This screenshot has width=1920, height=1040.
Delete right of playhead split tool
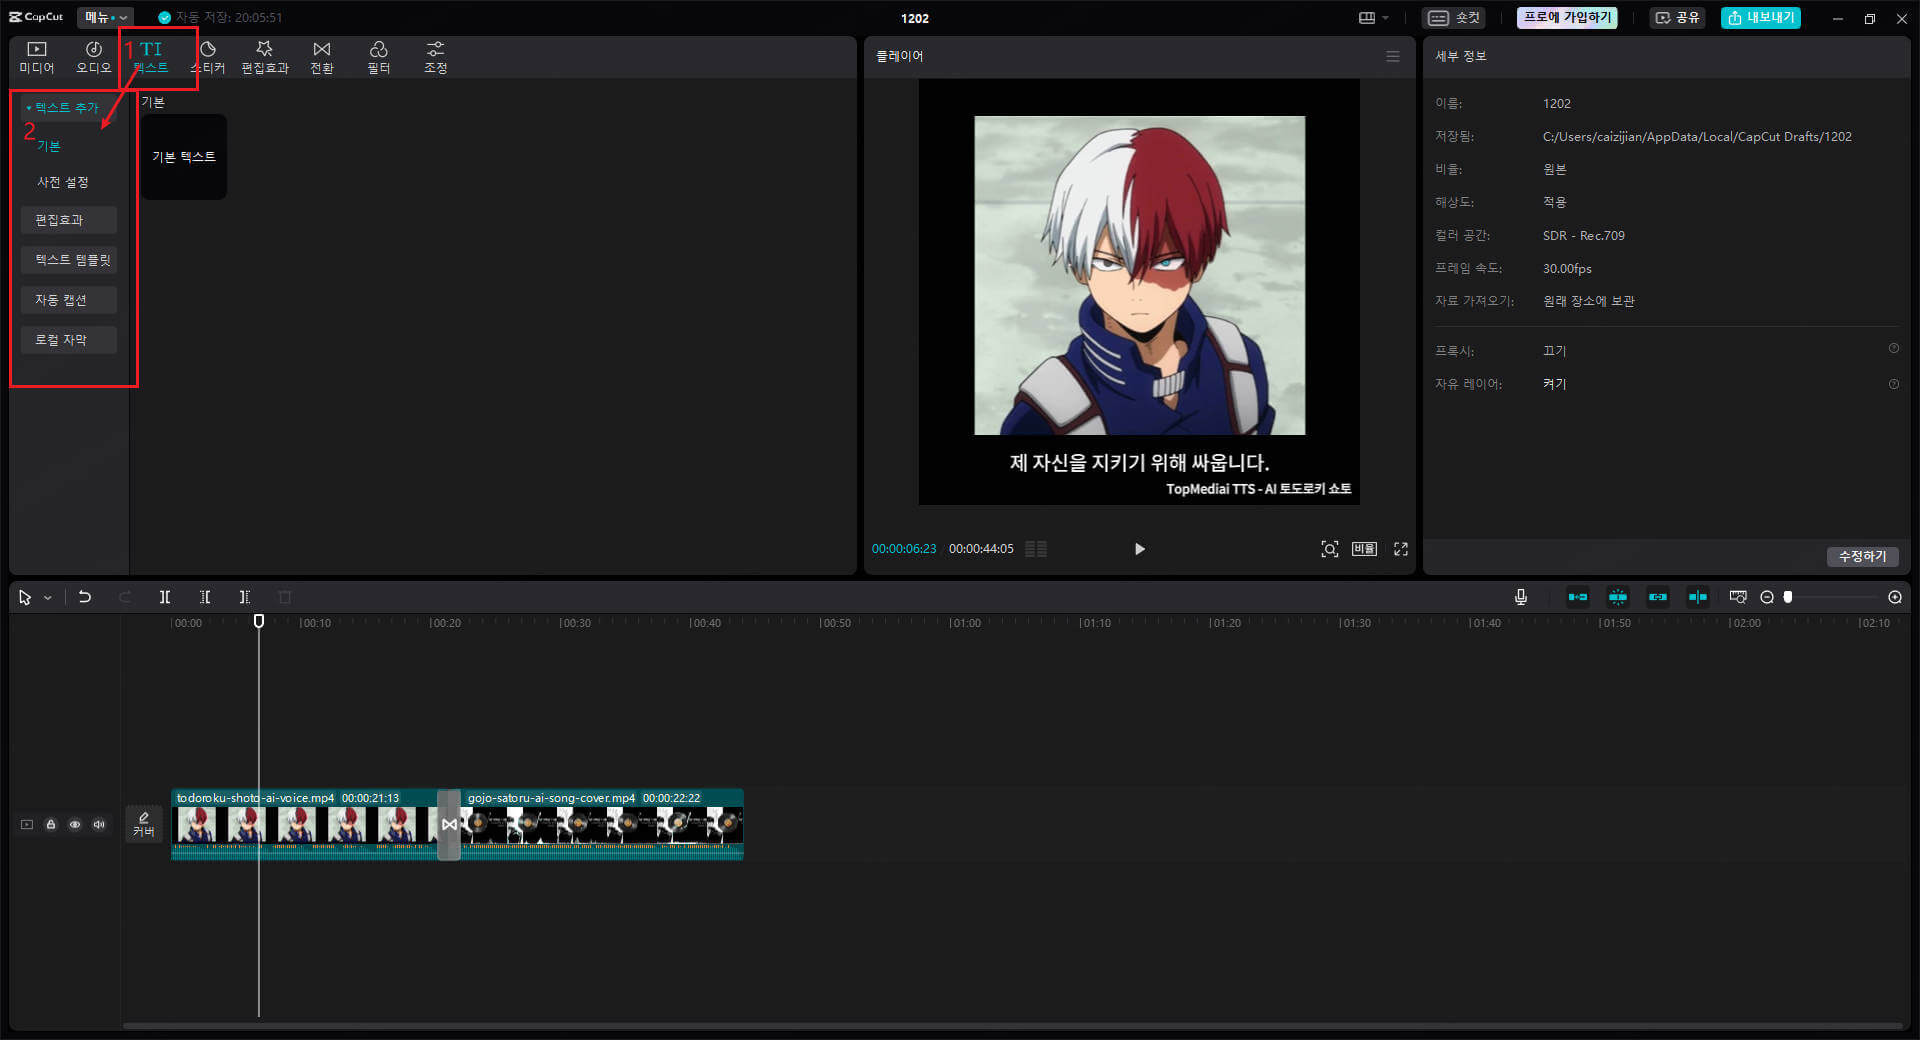(x=245, y=597)
